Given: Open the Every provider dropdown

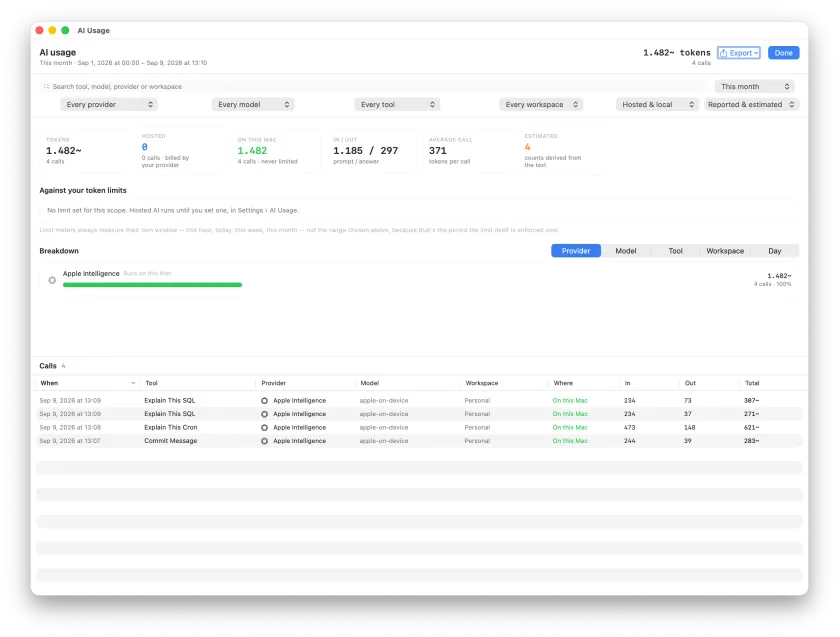Looking at the screenshot, I should point(109,104).
